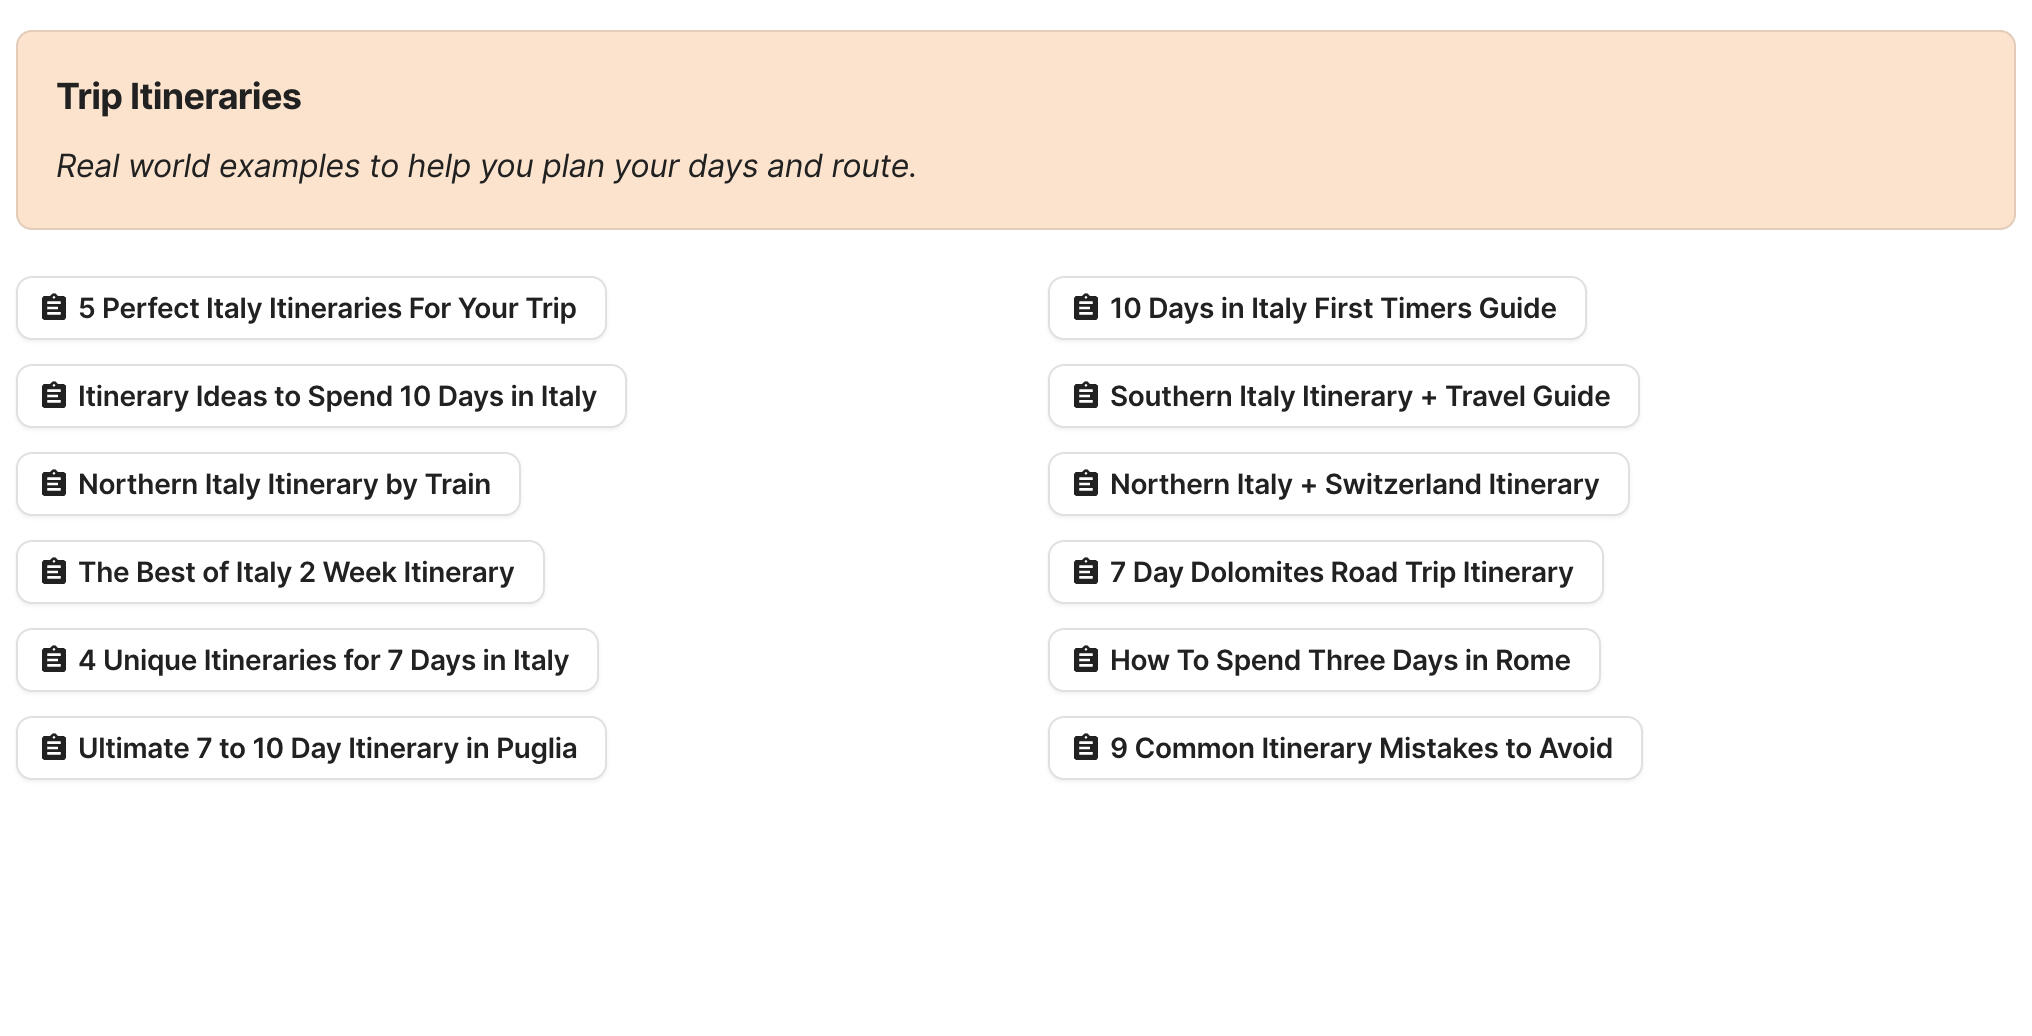
Task: Click the clipboard icon beside Ultimate 7 to 10 Day Itinerary in Puglia
Action: coord(54,748)
